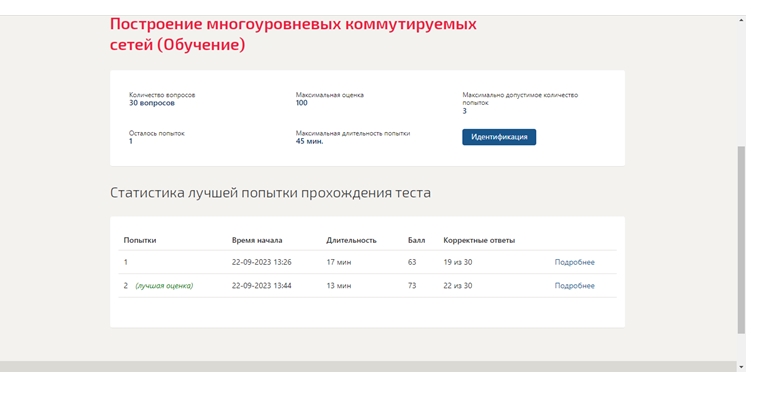The width and height of the screenshot is (778, 393).
Task: Click the date 22-09-2023 13:26
Action: tap(261, 262)
